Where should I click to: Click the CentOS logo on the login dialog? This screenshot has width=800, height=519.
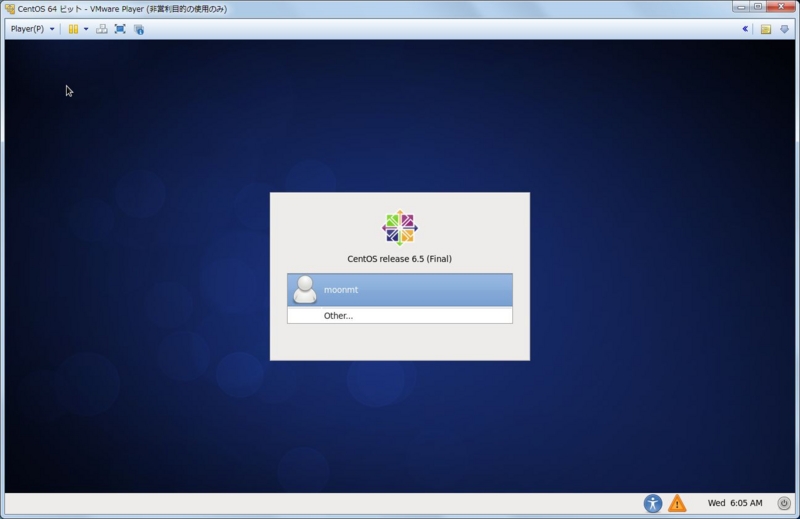click(x=399, y=228)
